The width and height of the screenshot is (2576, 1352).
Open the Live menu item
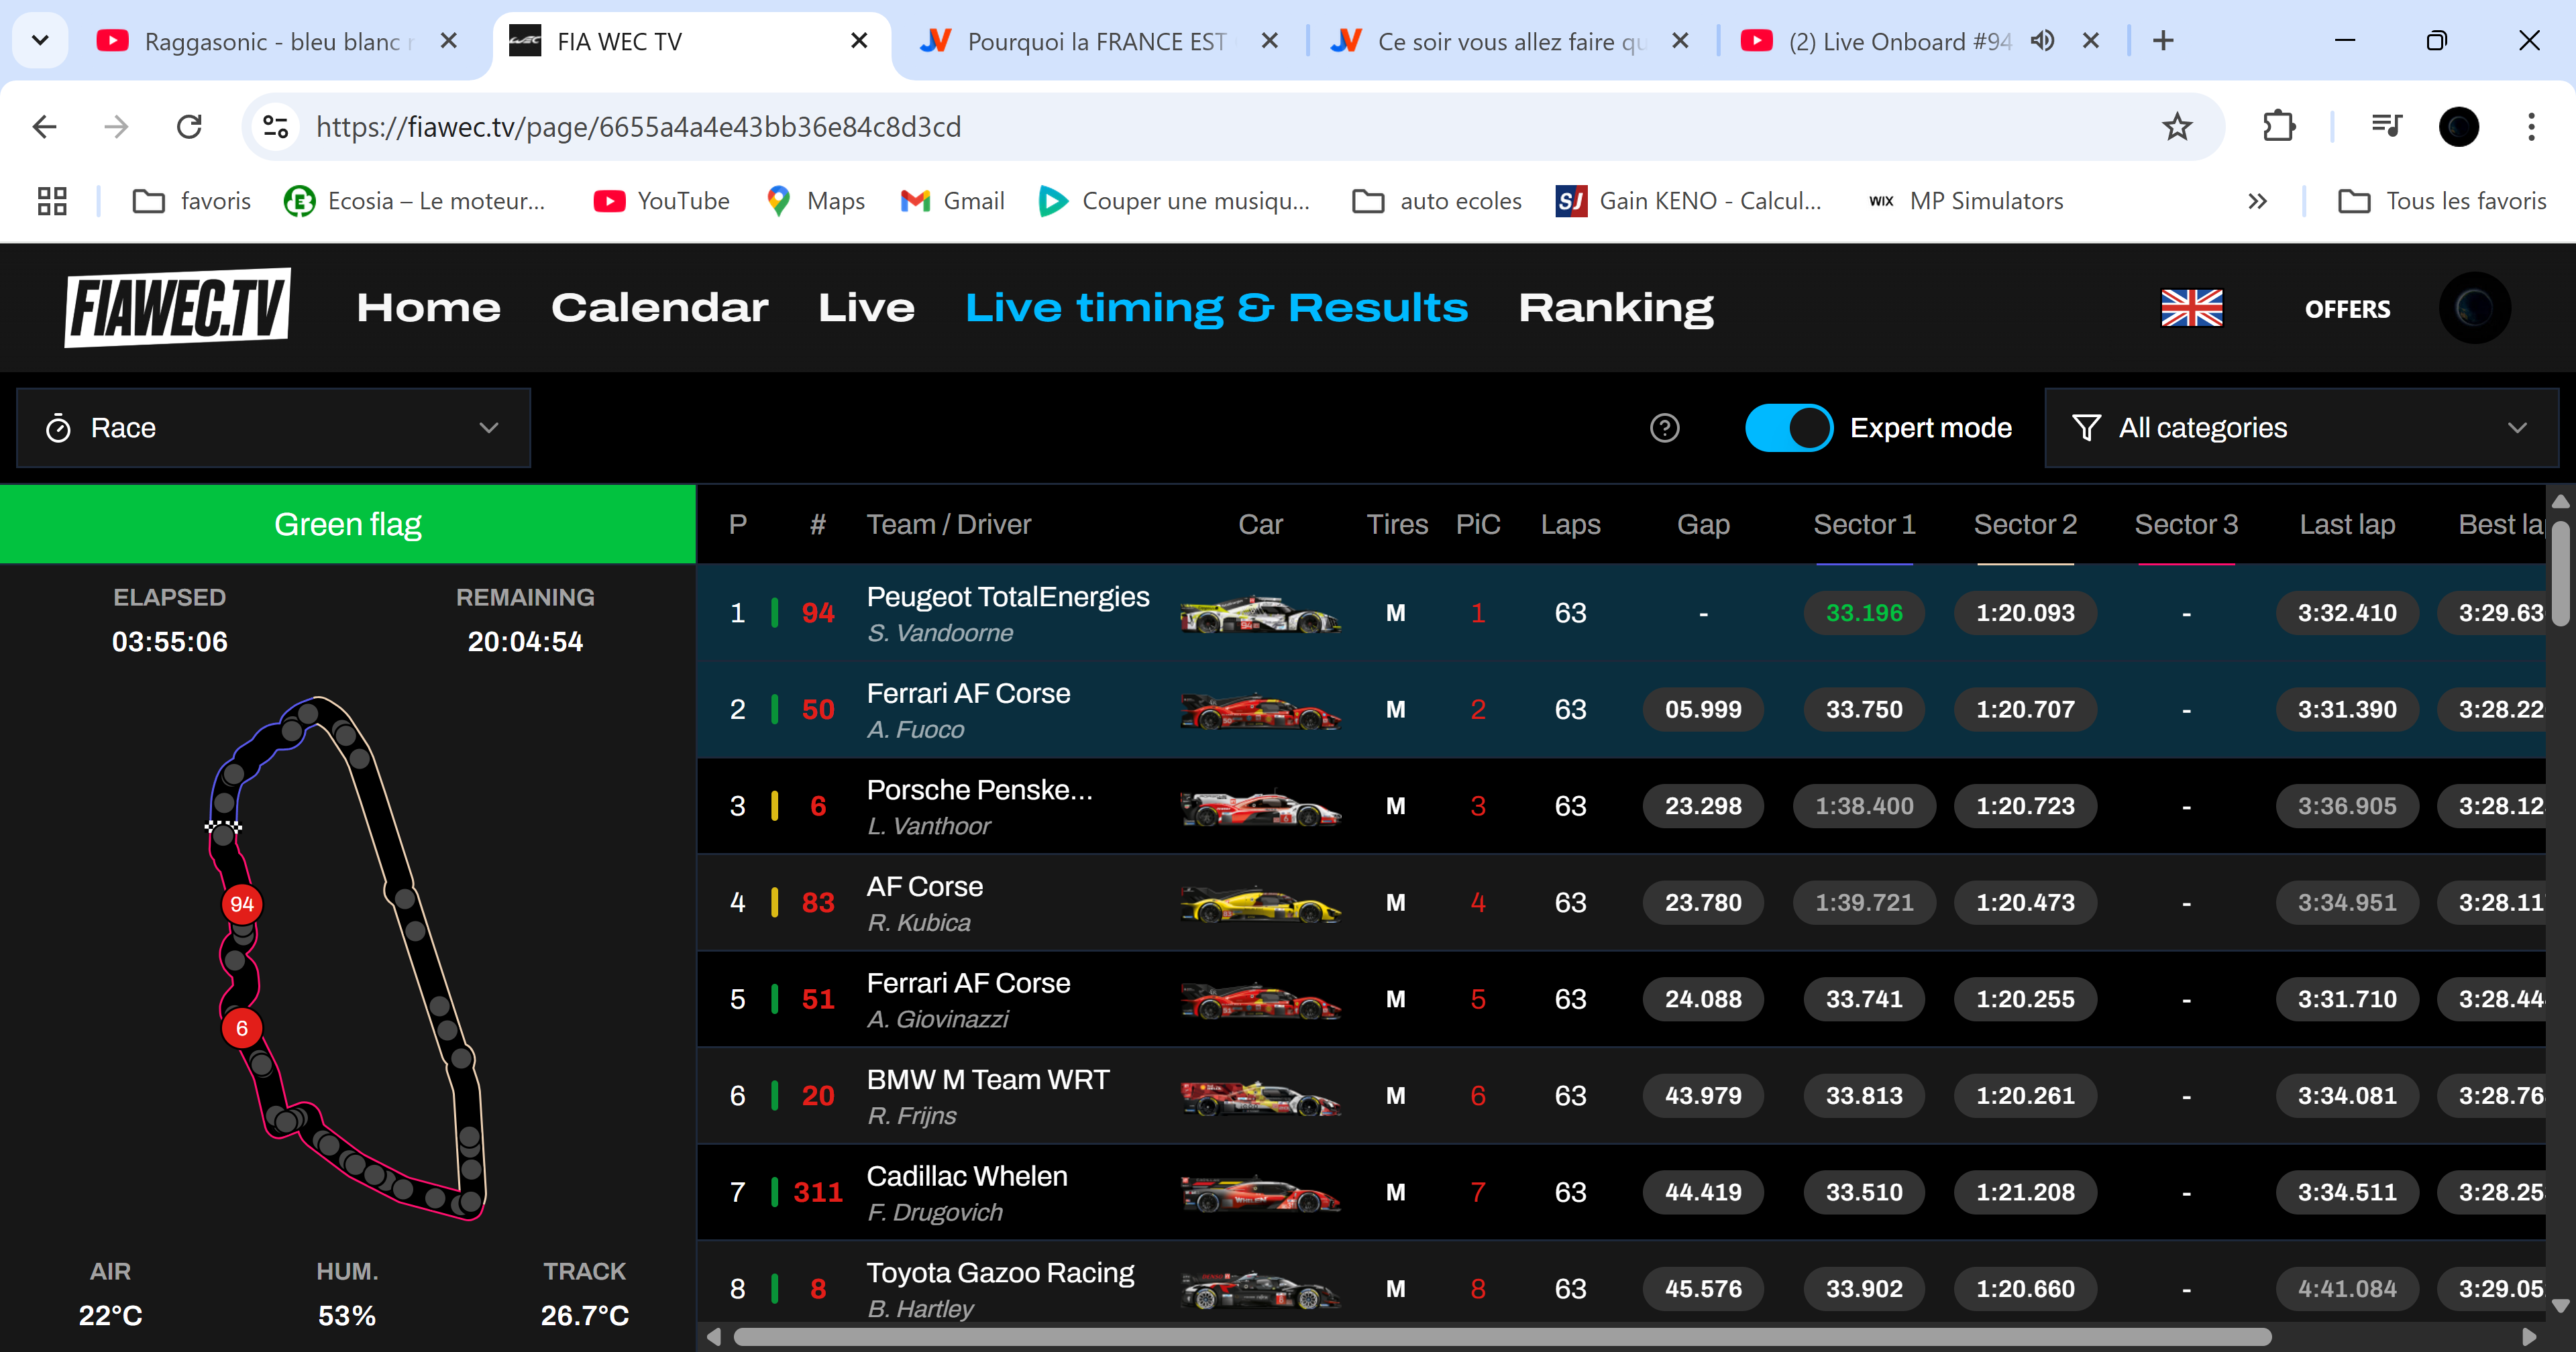pyautogui.click(x=866, y=308)
